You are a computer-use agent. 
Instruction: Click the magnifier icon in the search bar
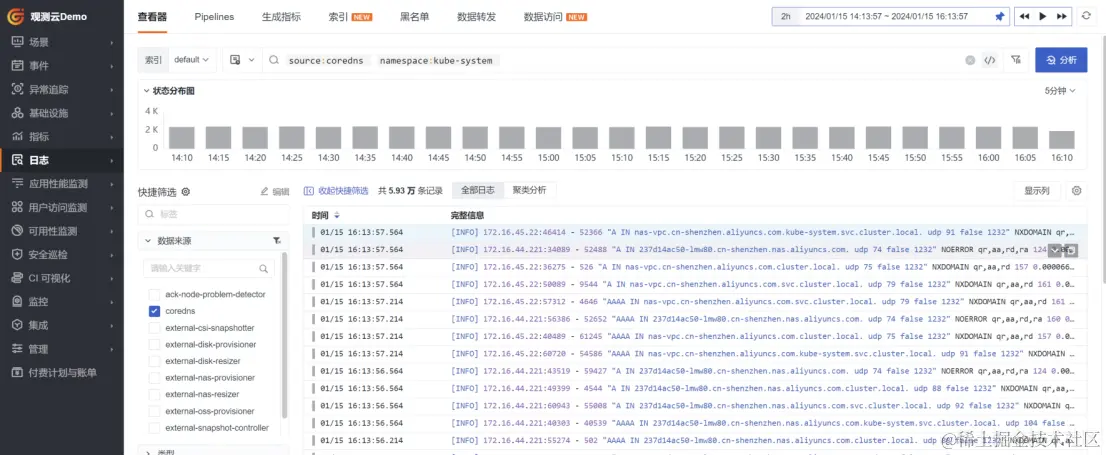click(274, 60)
